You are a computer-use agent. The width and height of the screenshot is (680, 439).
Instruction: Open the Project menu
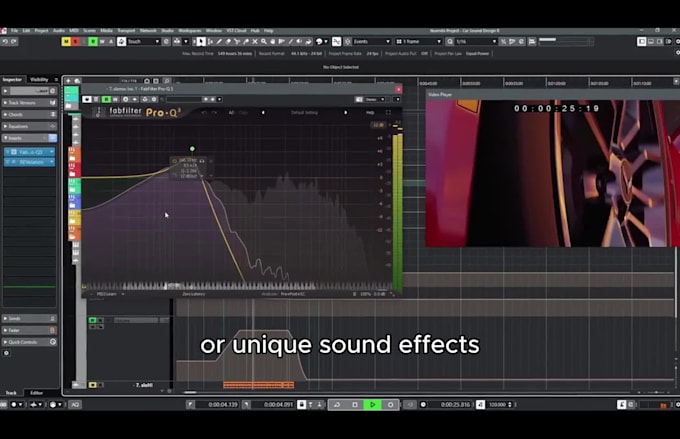(42, 31)
